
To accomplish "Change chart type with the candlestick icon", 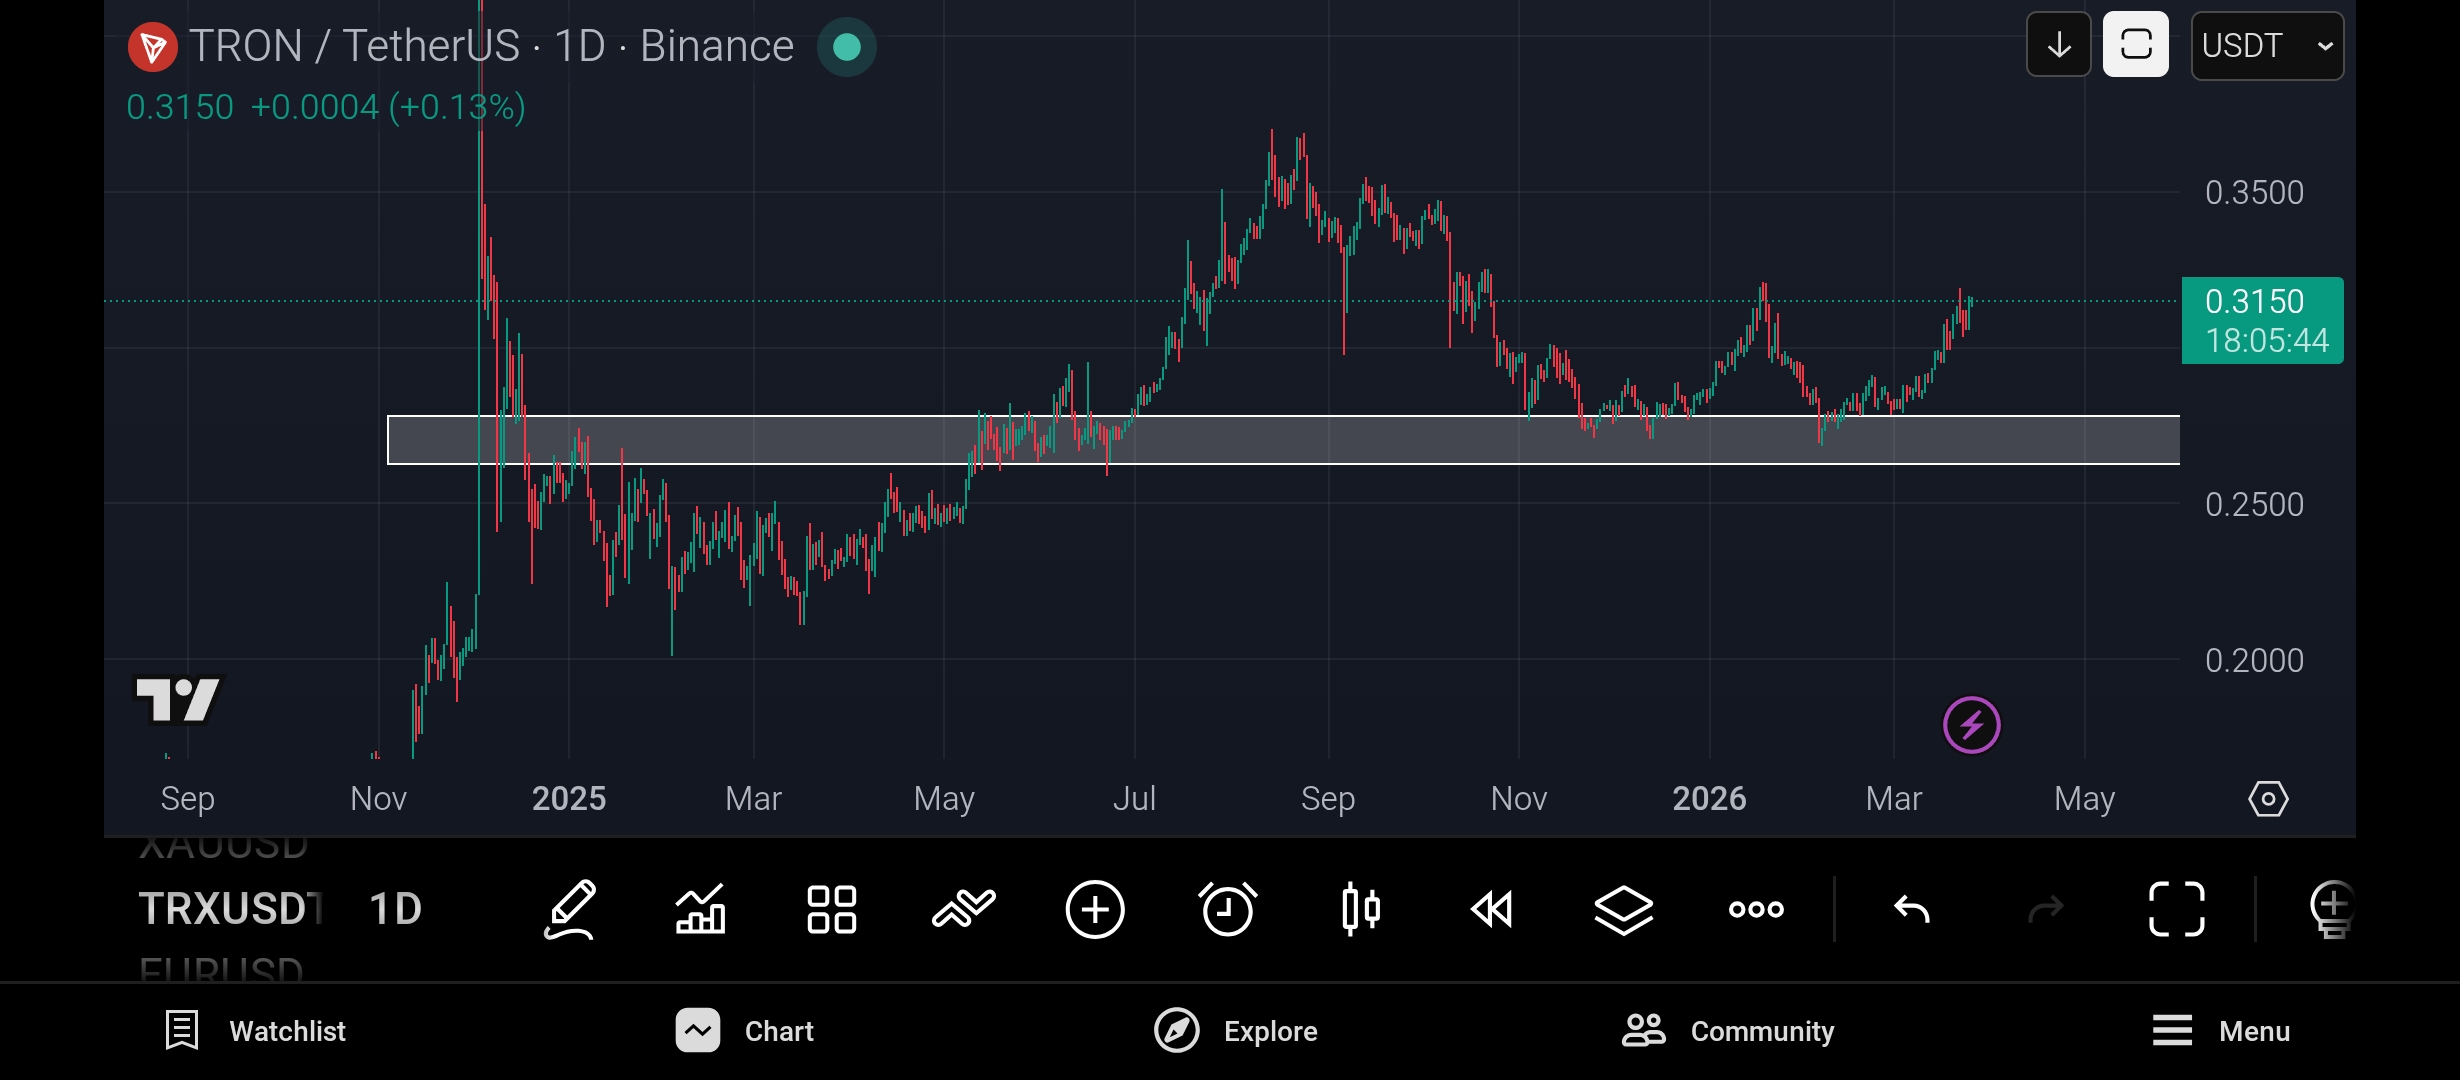I will click(x=1360, y=909).
